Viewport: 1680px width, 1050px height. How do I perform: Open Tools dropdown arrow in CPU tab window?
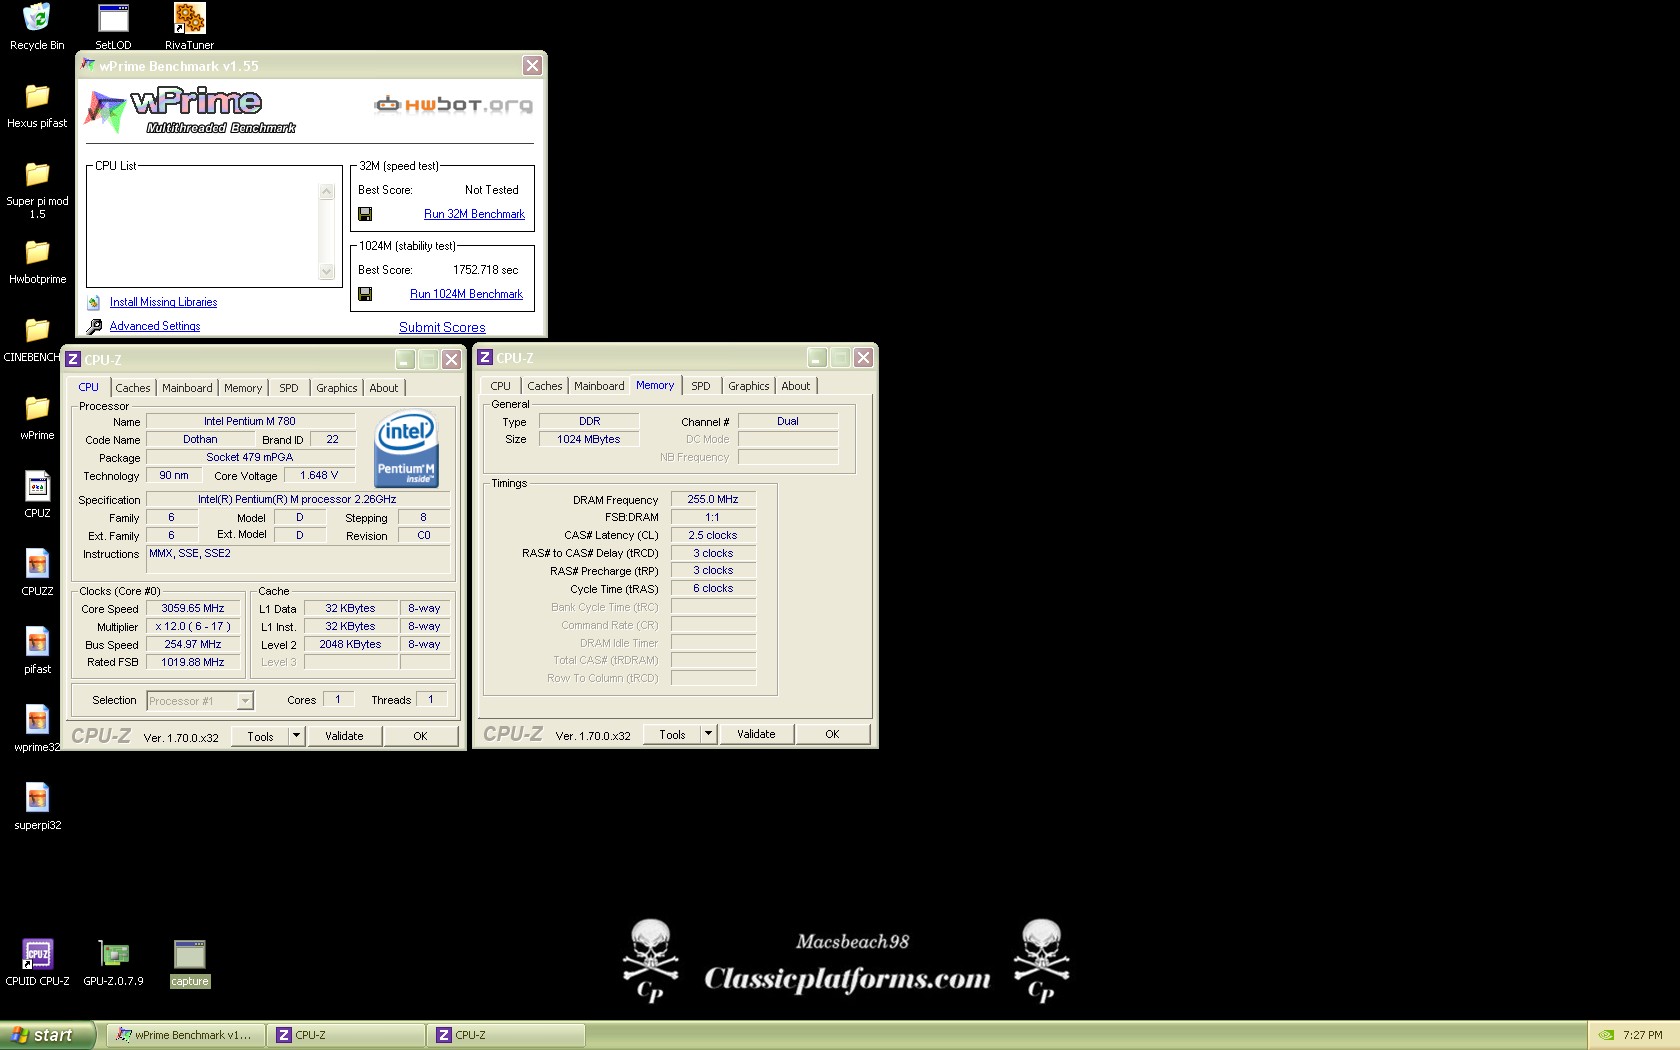296,736
